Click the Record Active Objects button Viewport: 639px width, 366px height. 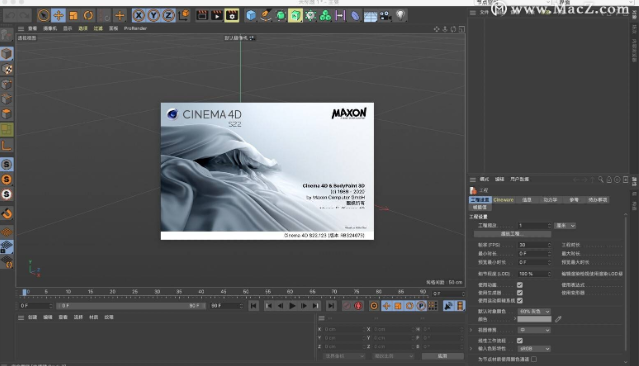[x=346, y=306]
